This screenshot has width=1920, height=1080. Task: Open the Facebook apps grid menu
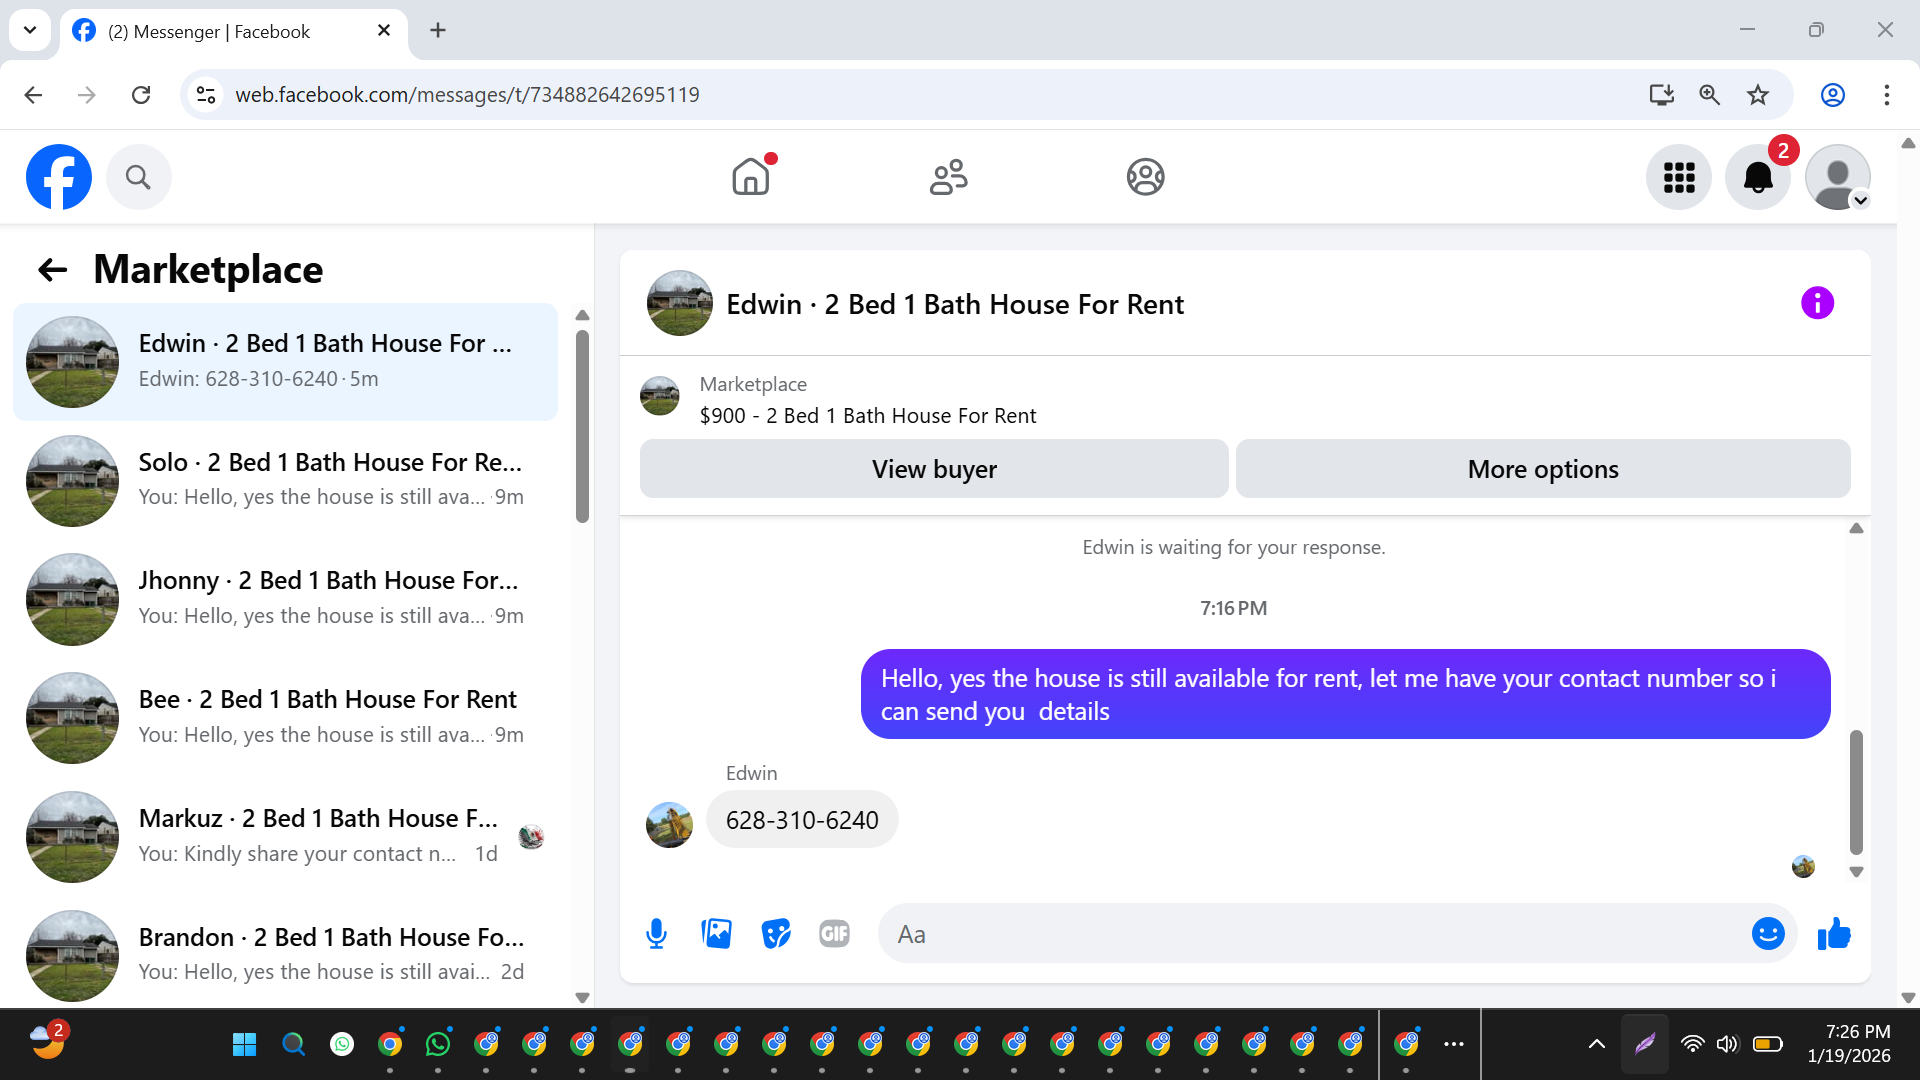click(1679, 178)
